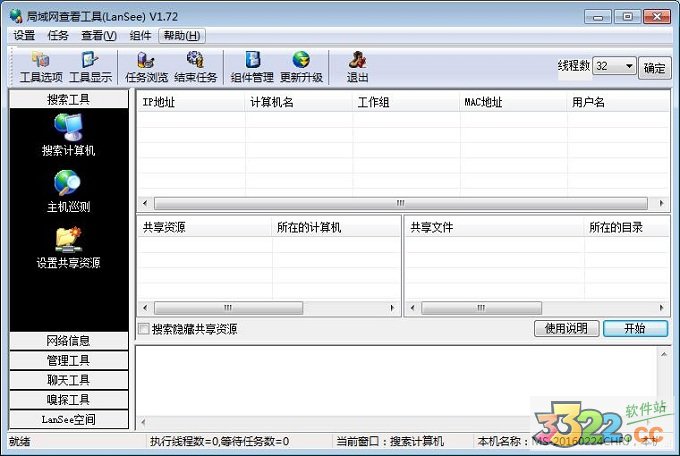The height and width of the screenshot is (456, 680).
Task: Open the 设置 menu
Action: [24, 36]
